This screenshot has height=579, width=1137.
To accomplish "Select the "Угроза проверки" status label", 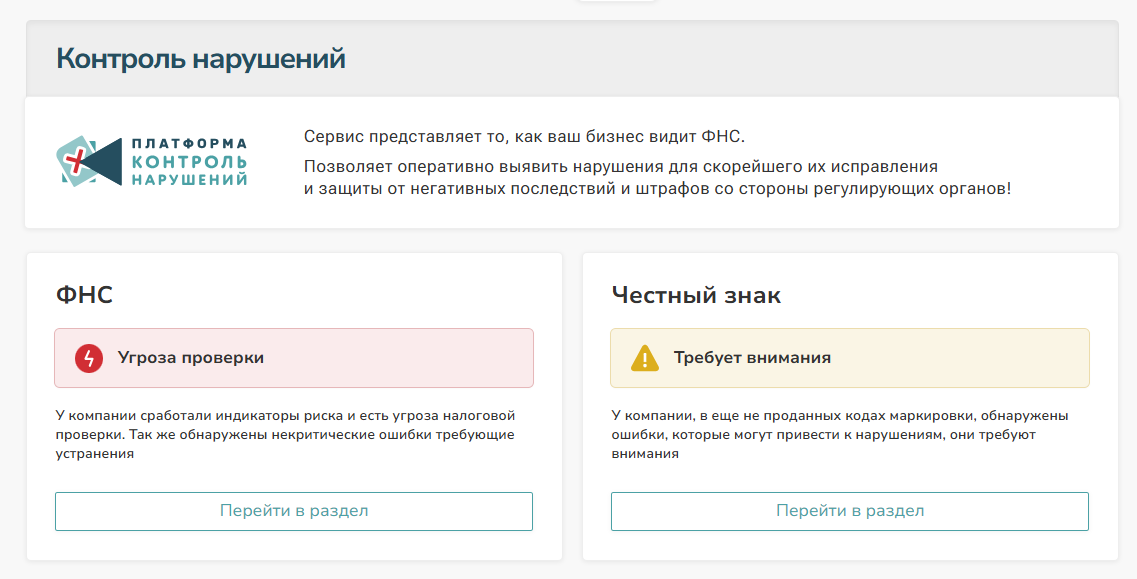I will 191,358.
